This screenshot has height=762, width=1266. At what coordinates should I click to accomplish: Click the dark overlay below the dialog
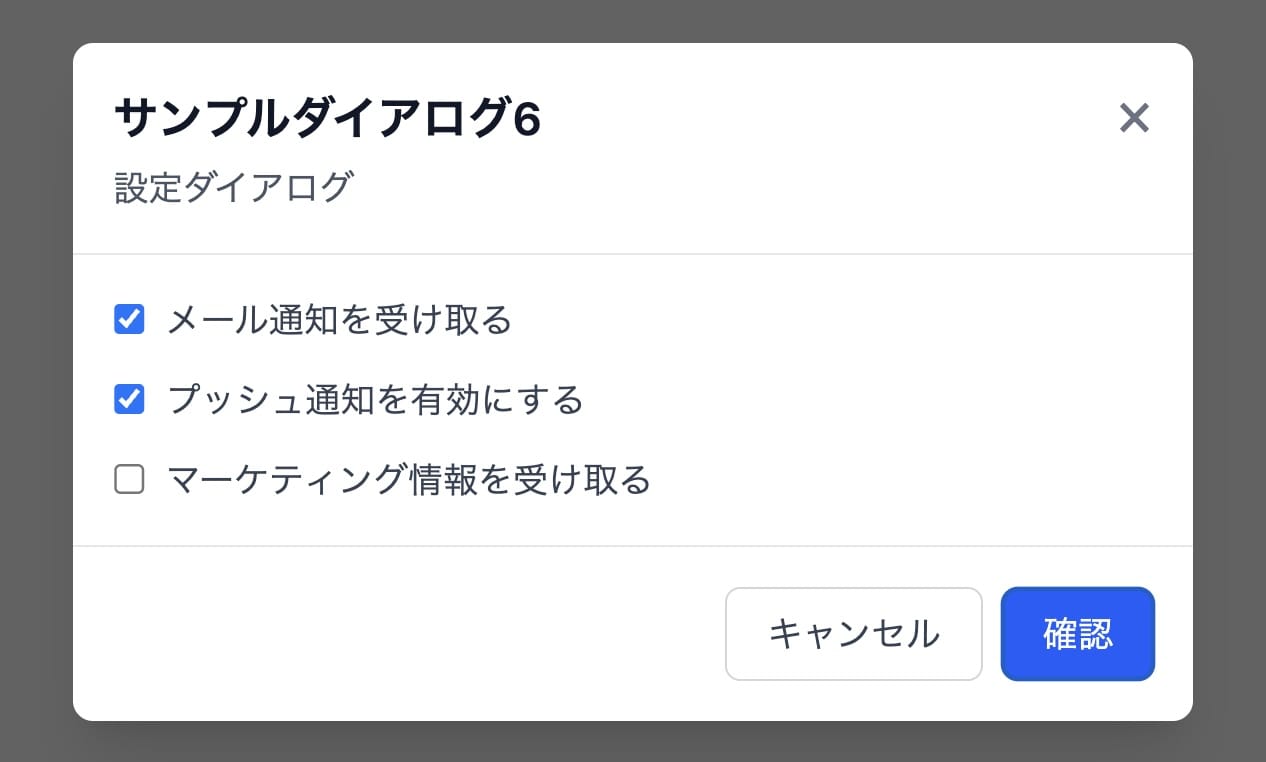point(633,742)
